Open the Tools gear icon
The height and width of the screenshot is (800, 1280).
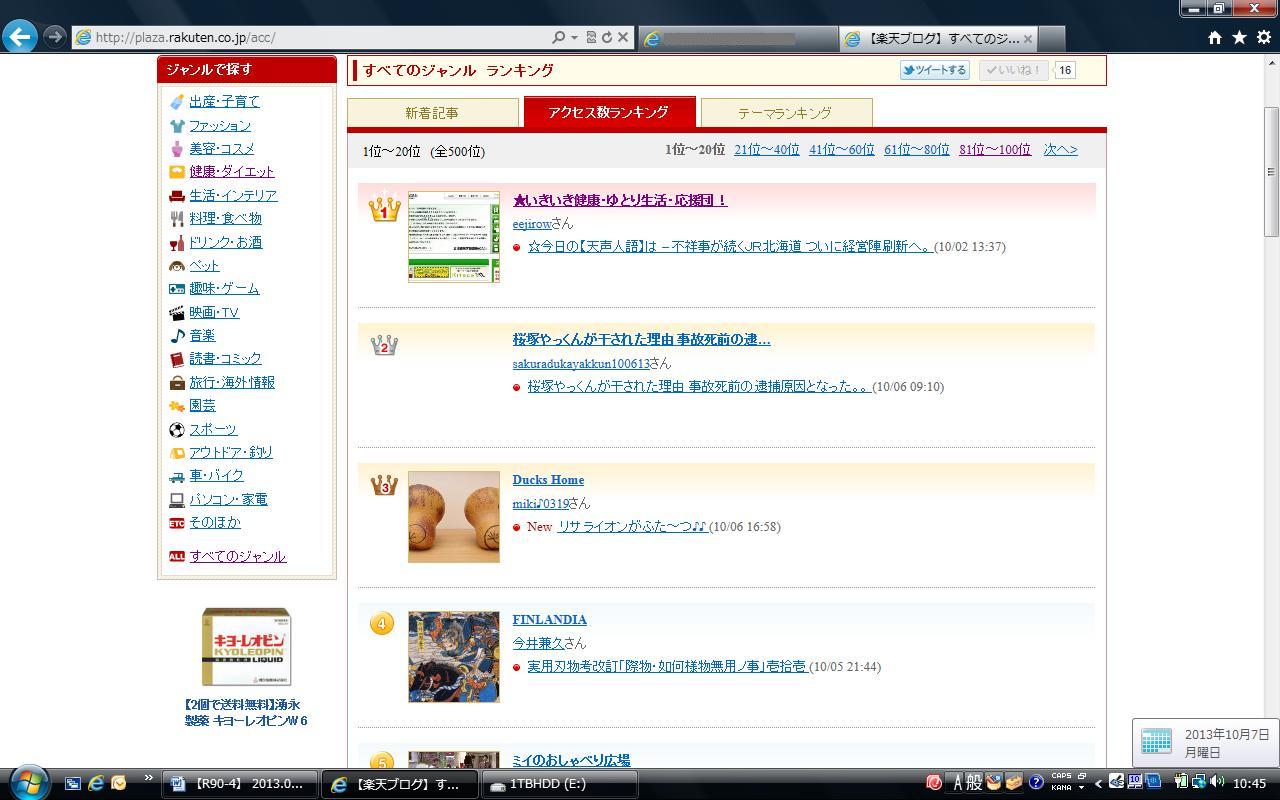pyautogui.click(x=1263, y=37)
